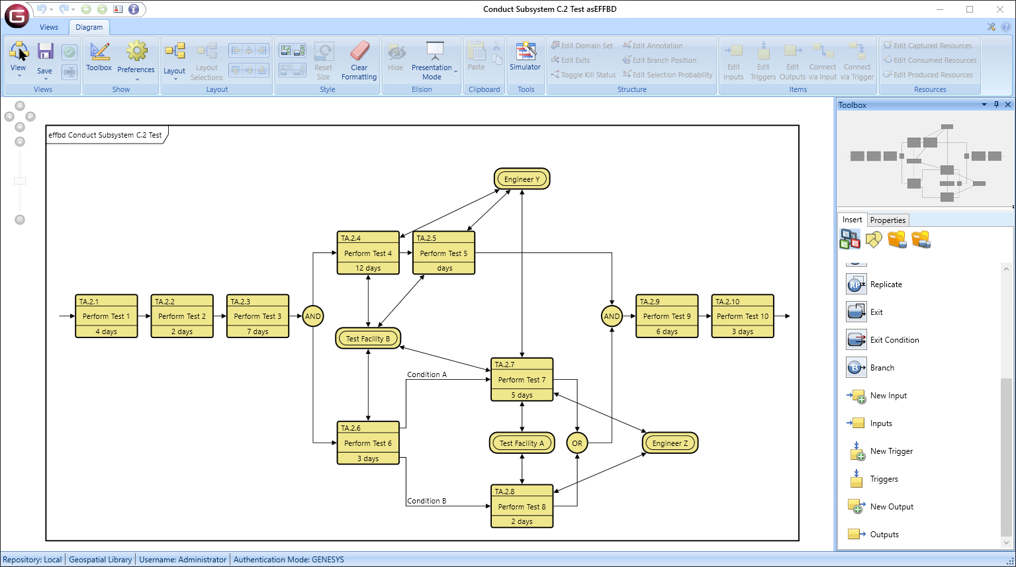1016x567 pixels.
Task: Expand the Presentation Mode dropdown
Action: pos(455,72)
